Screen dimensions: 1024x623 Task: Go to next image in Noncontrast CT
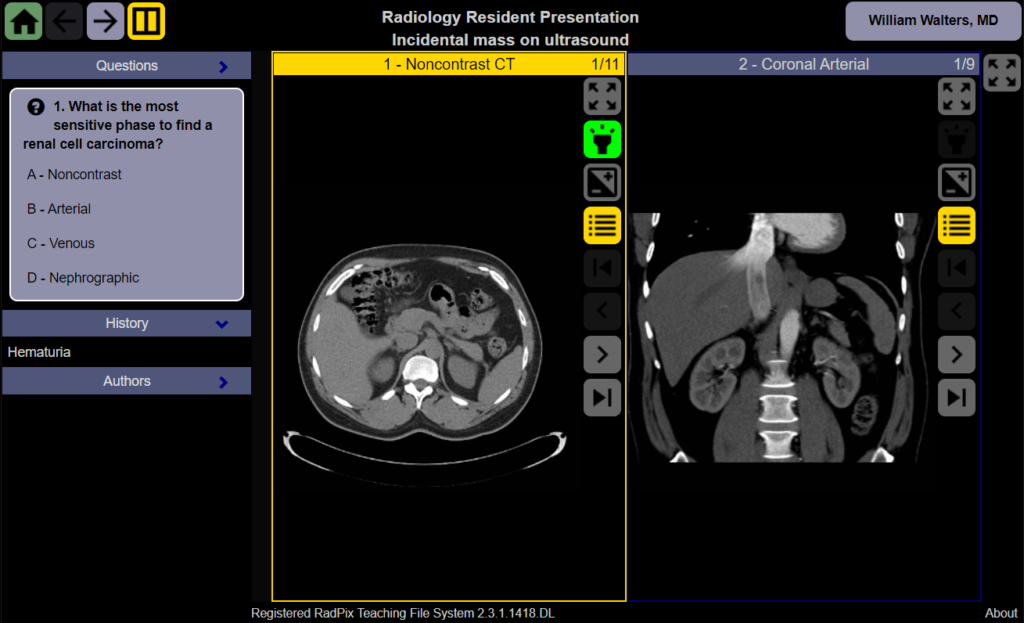(x=602, y=355)
